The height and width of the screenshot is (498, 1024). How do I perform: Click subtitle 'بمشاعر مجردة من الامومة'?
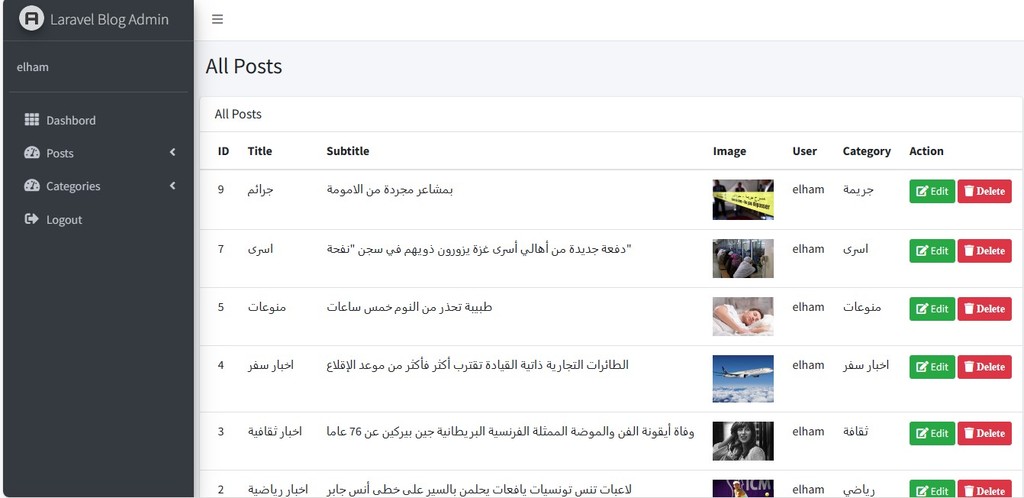click(x=390, y=190)
